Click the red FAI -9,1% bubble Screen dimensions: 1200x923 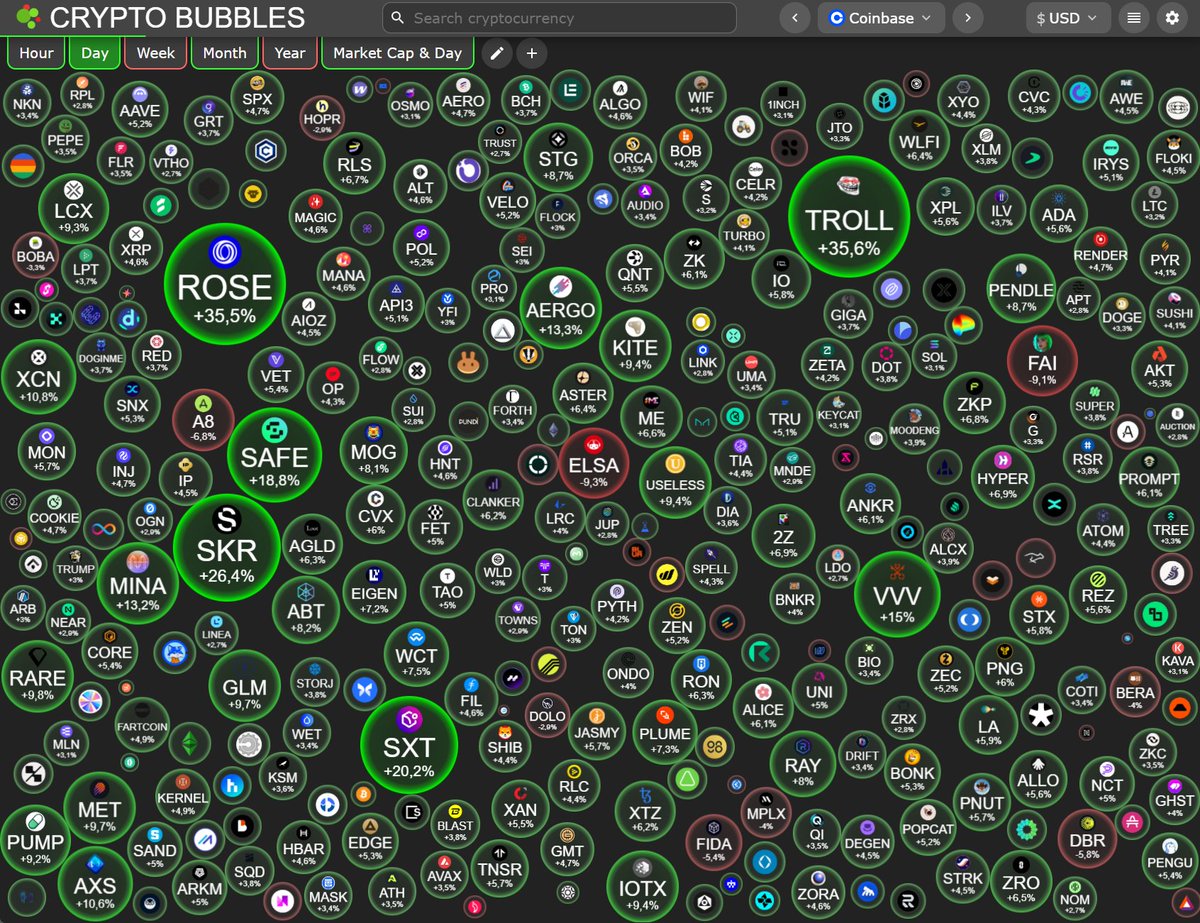click(1042, 361)
